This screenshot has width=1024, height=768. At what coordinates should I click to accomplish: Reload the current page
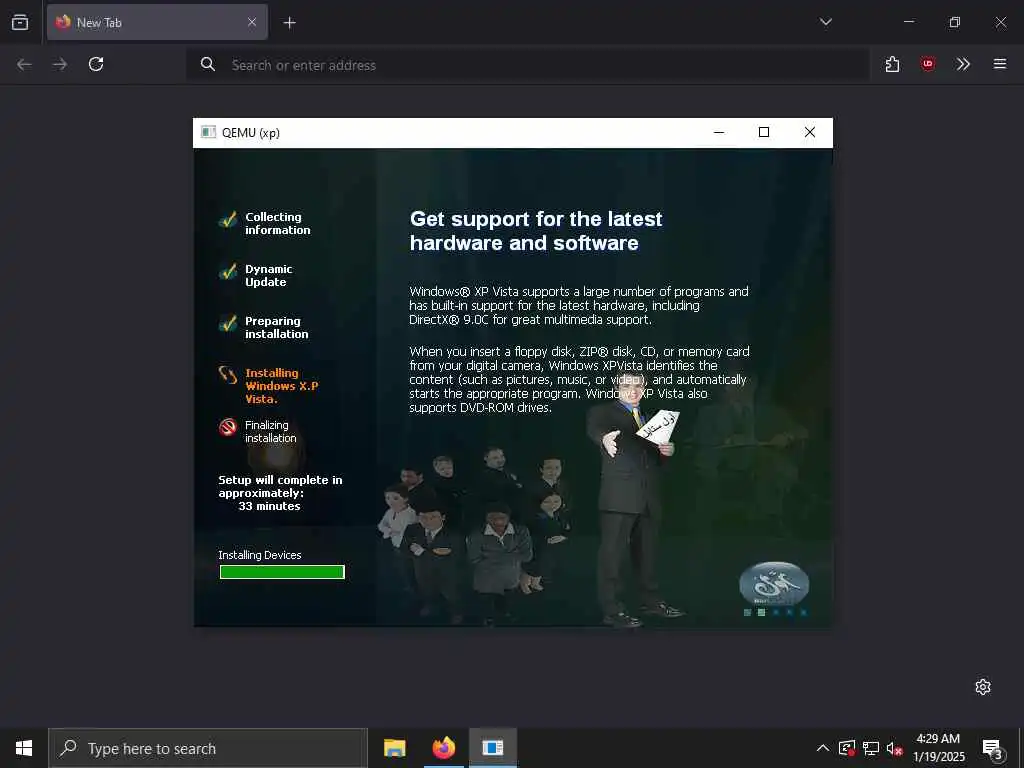[x=96, y=64]
